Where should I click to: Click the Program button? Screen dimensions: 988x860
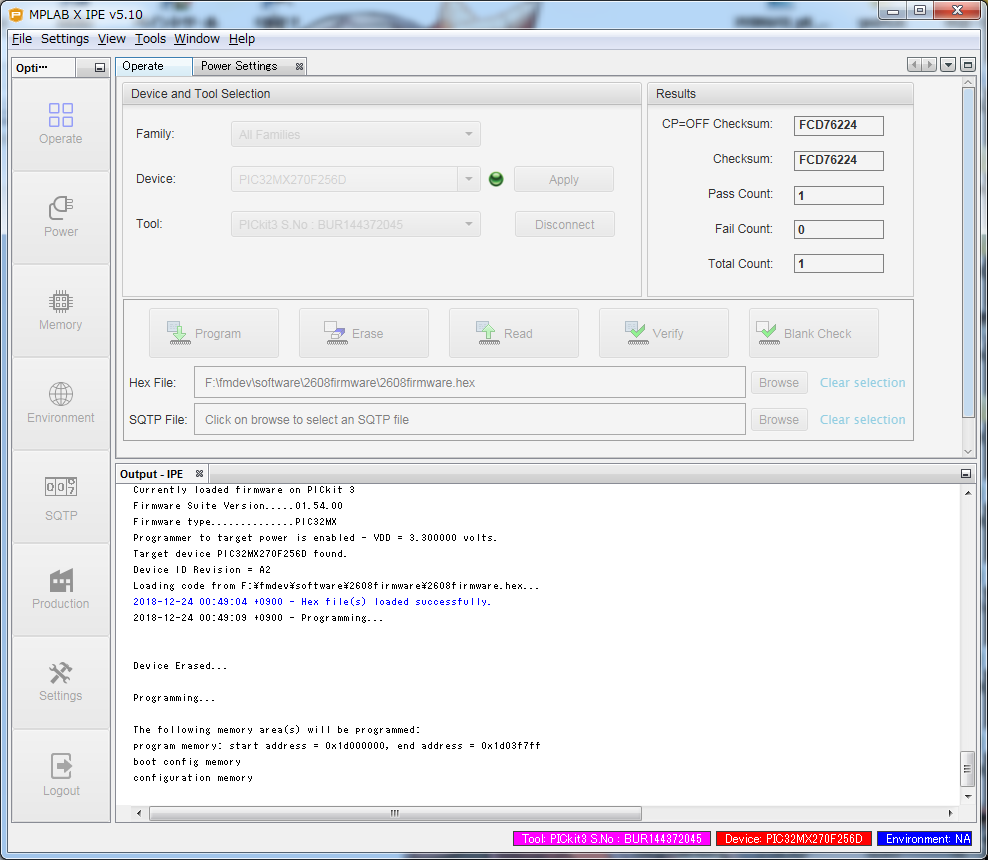pyautogui.click(x=214, y=333)
